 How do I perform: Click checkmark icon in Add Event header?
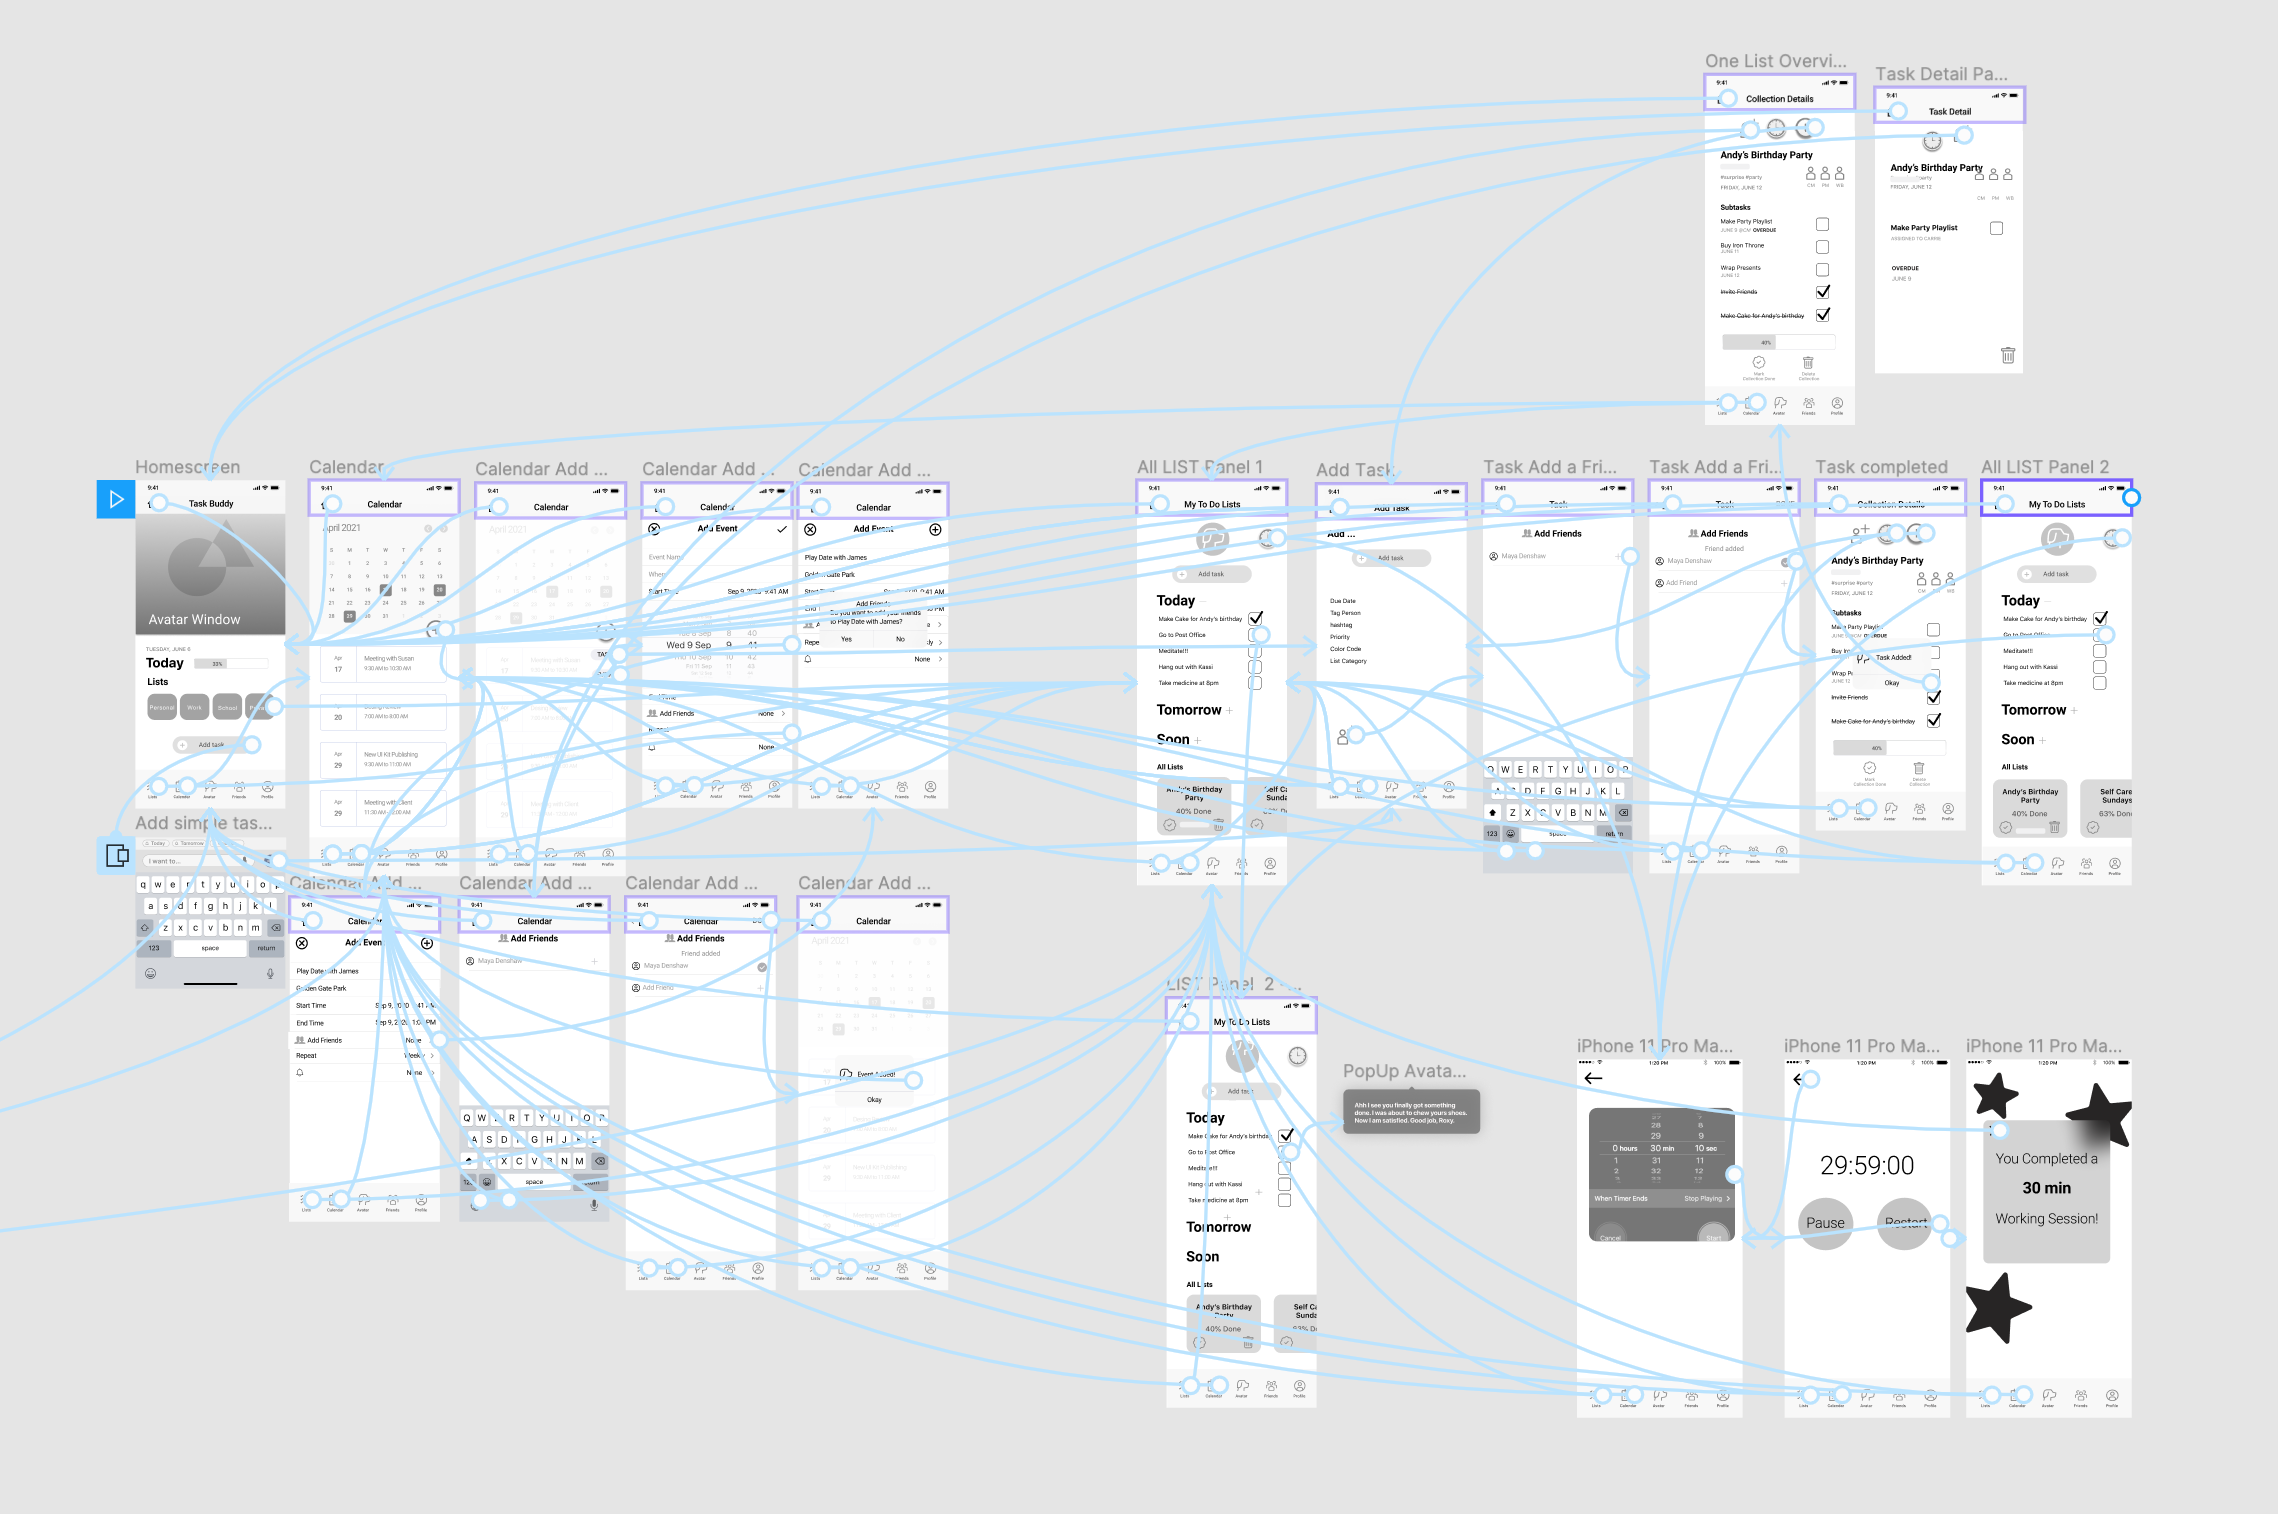click(782, 529)
